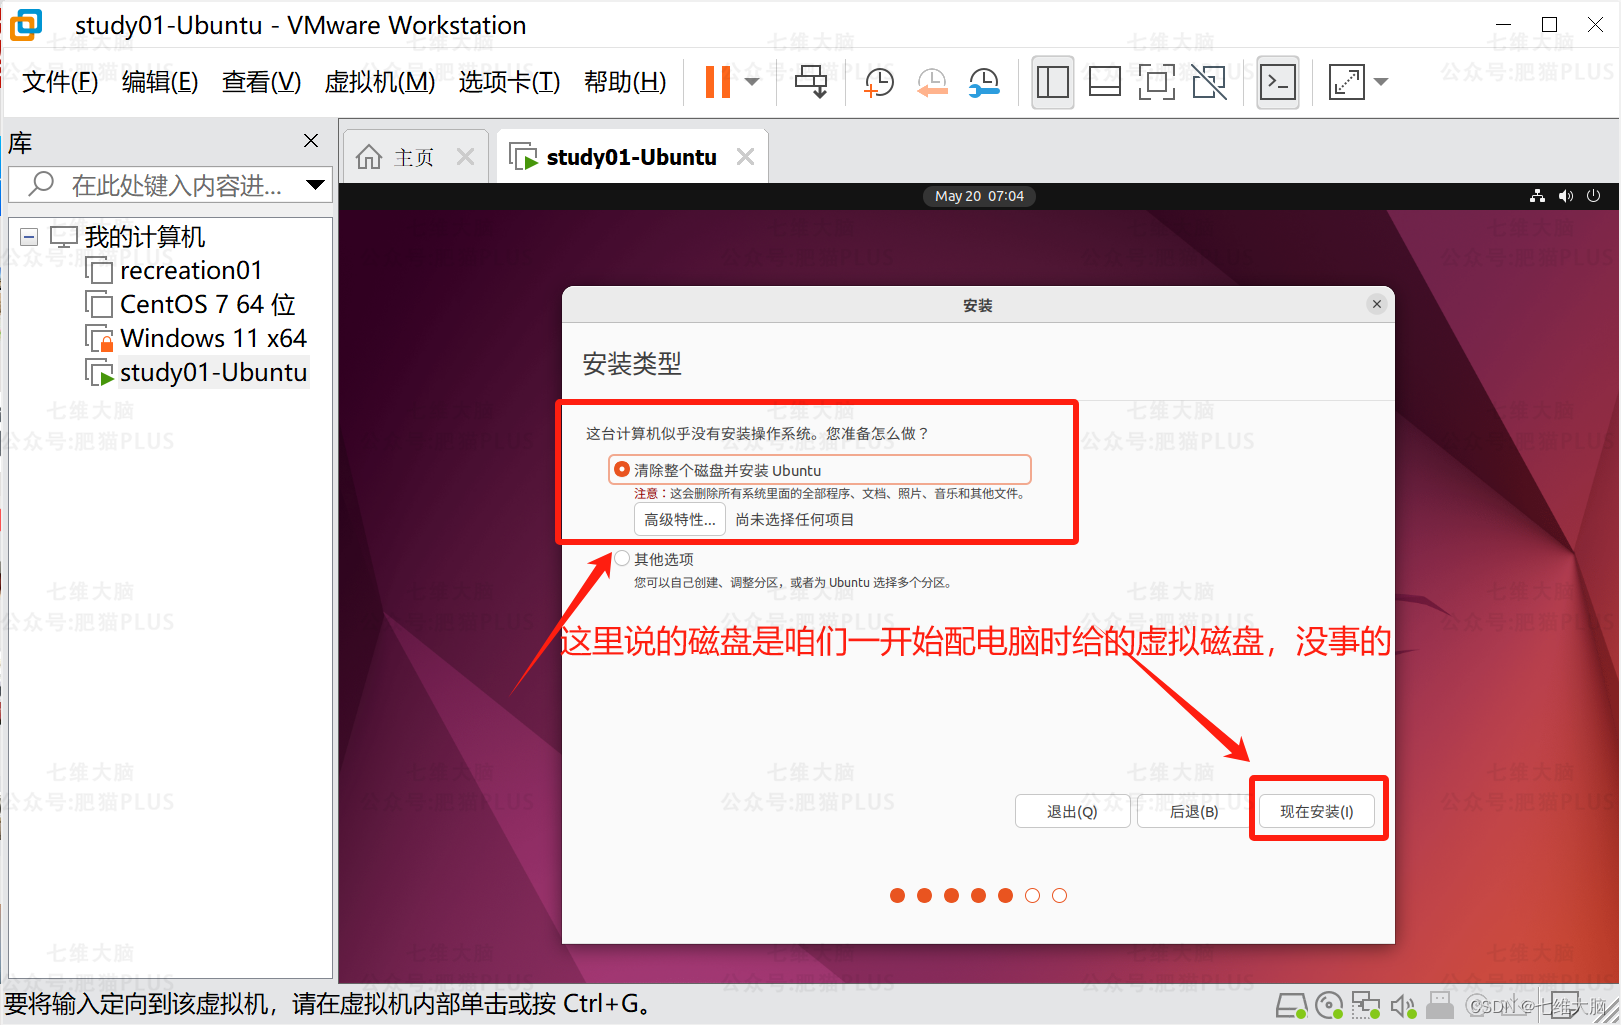Toggle the library sidebar view
Image resolution: width=1621 pixels, height=1025 pixels.
(x=1053, y=82)
